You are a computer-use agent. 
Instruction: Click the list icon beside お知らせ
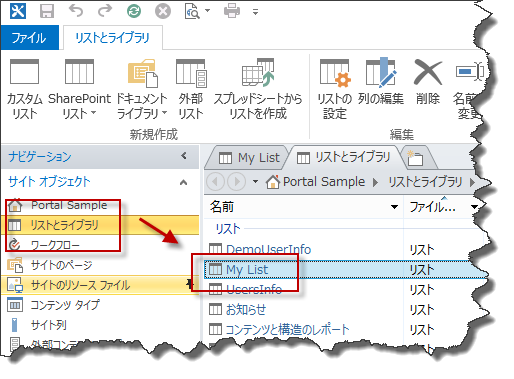pyautogui.click(x=215, y=309)
